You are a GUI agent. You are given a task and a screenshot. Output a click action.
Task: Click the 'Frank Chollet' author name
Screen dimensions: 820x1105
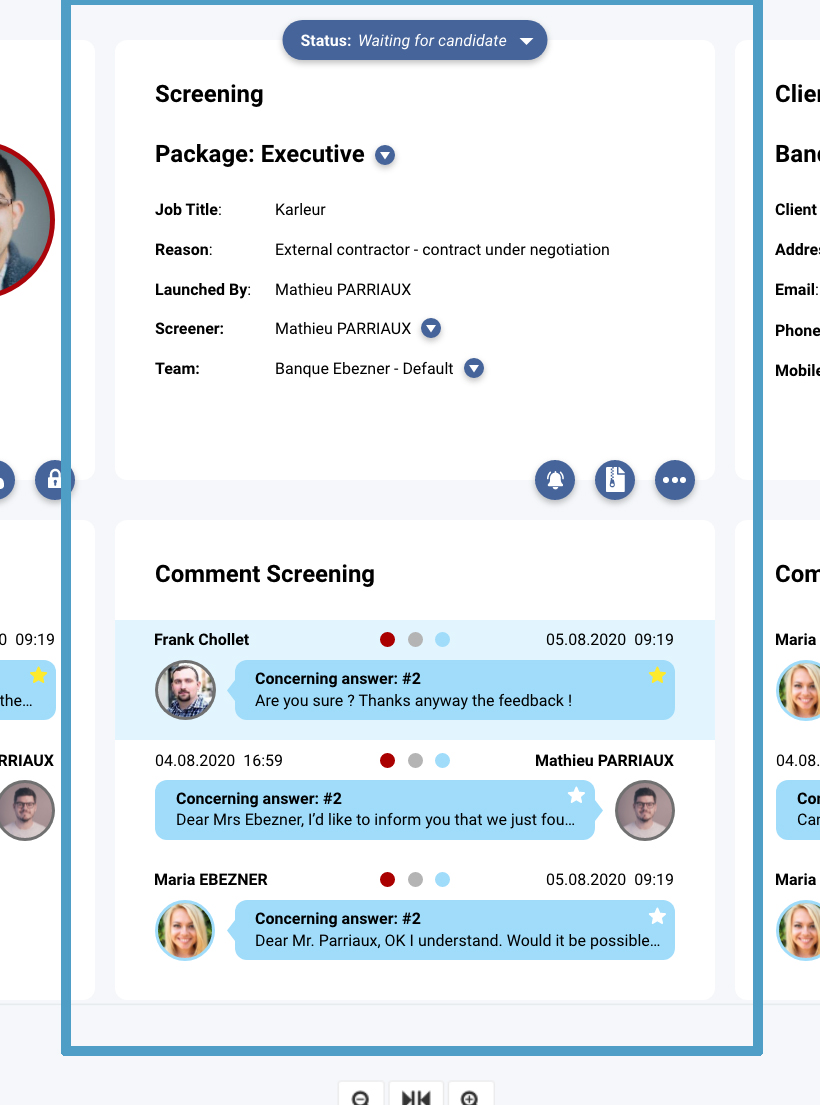[x=201, y=639]
